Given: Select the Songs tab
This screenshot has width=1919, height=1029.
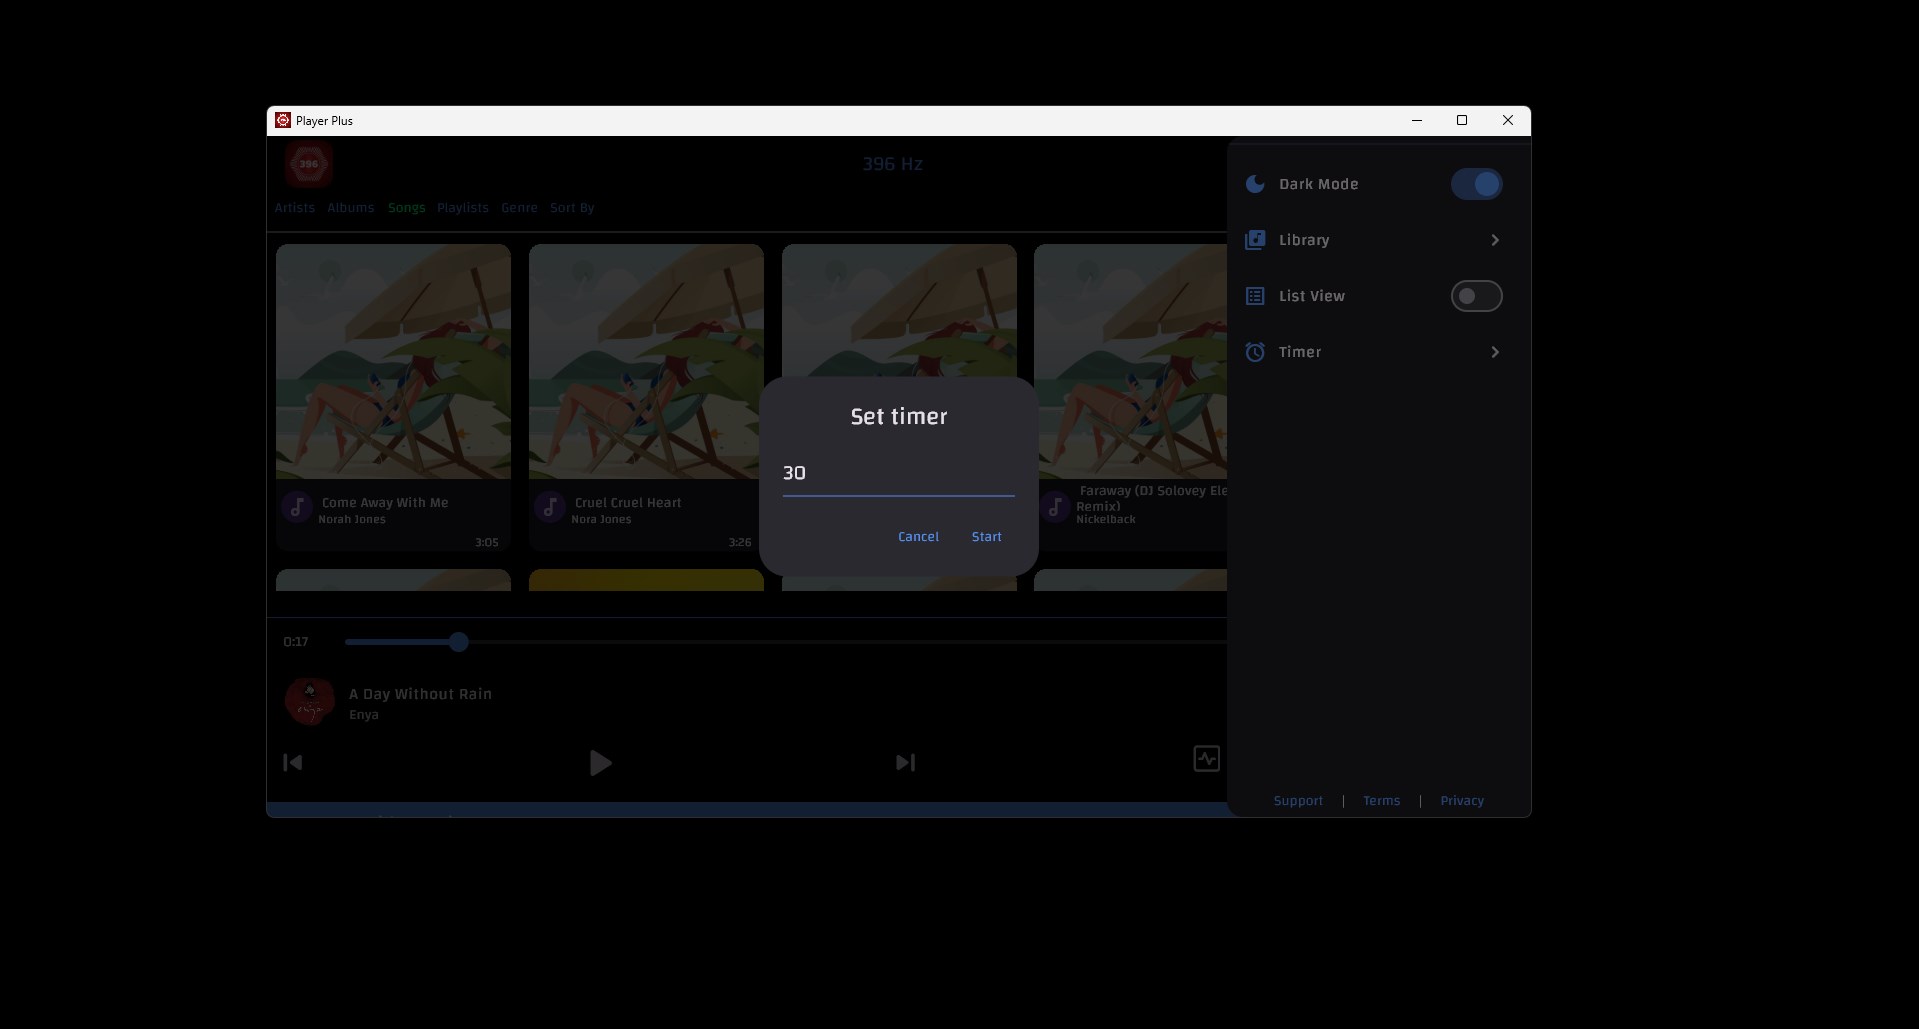Looking at the screenshot, I should (x=407, y=208).
